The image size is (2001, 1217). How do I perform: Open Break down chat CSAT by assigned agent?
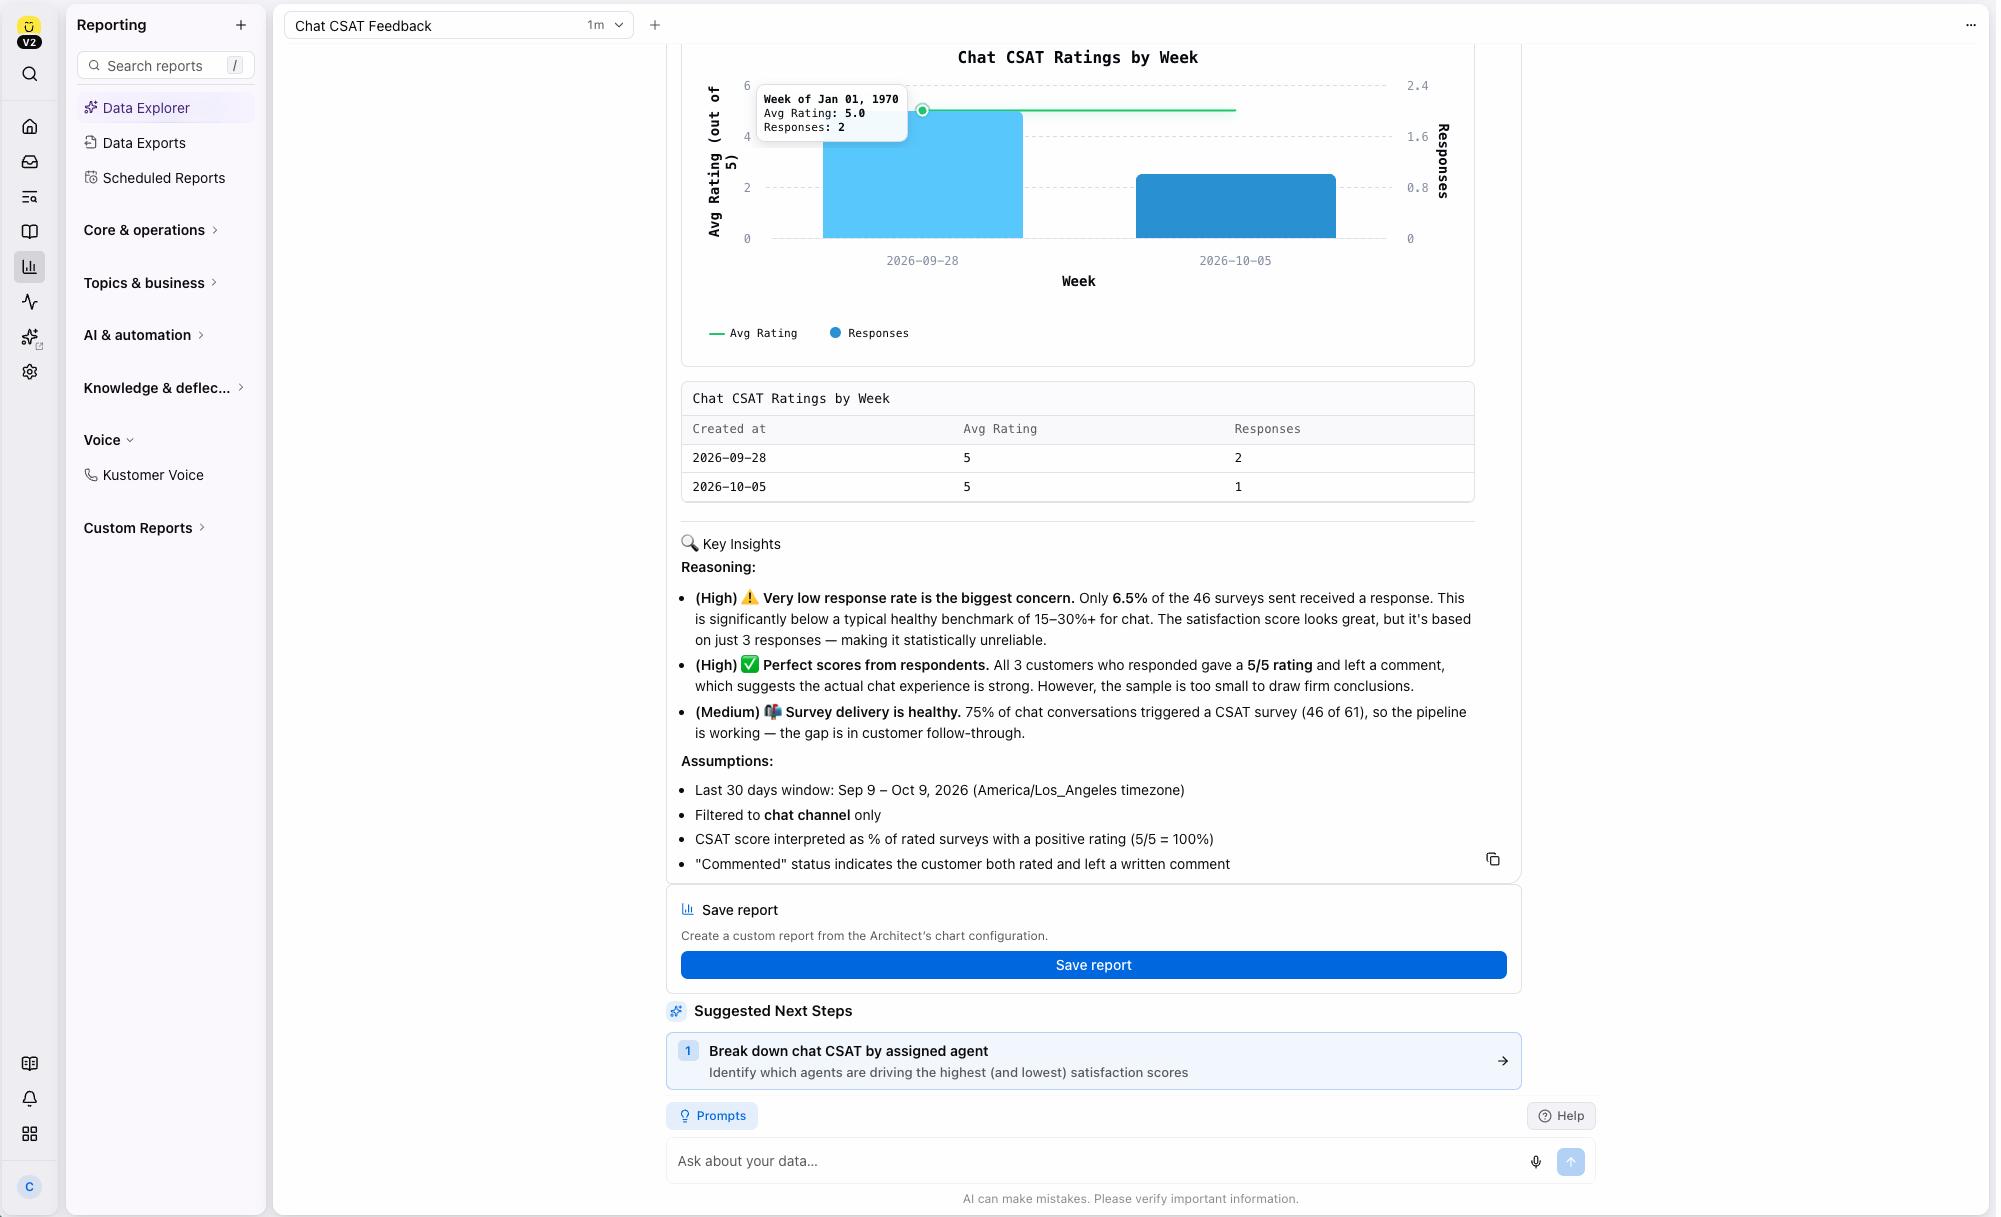1093,1062
